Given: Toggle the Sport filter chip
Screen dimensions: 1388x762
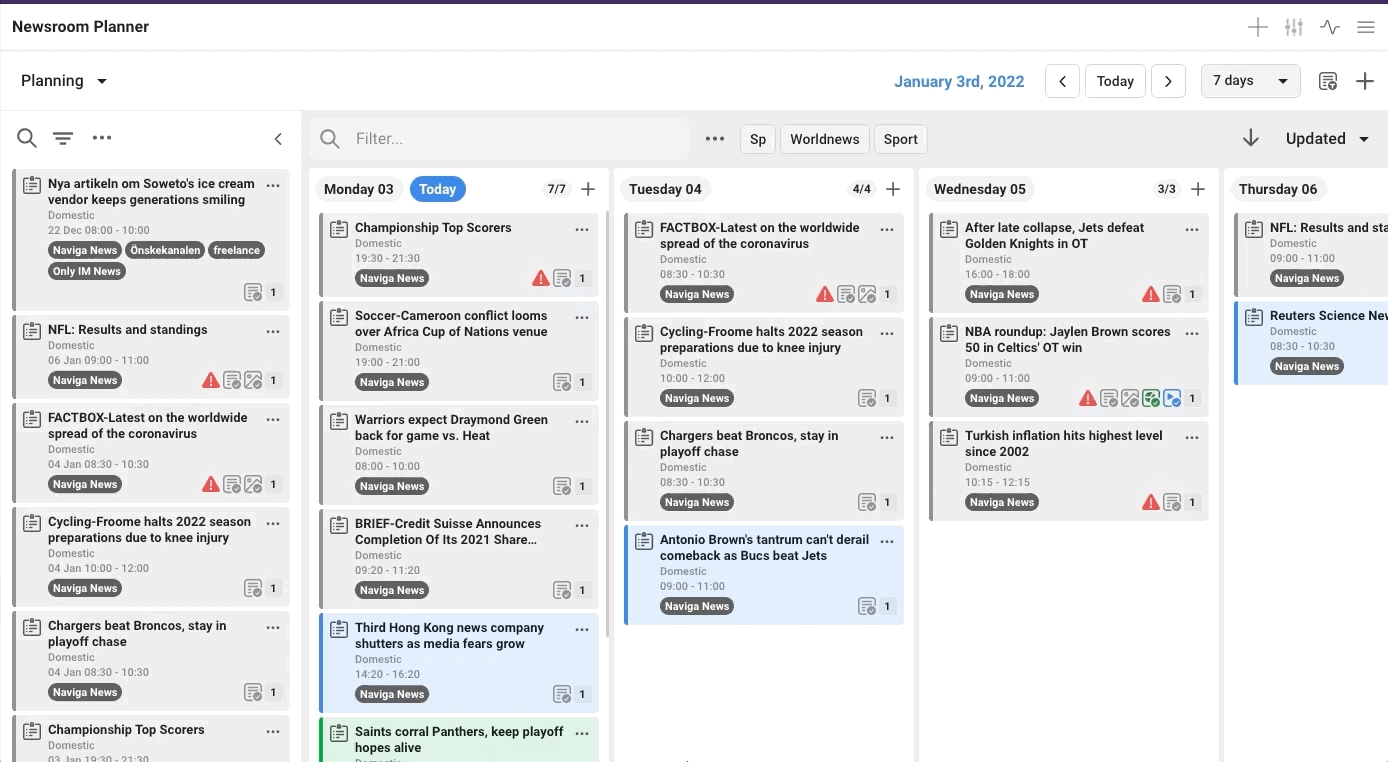Looking at the screenshot, I should click(900, 139).
